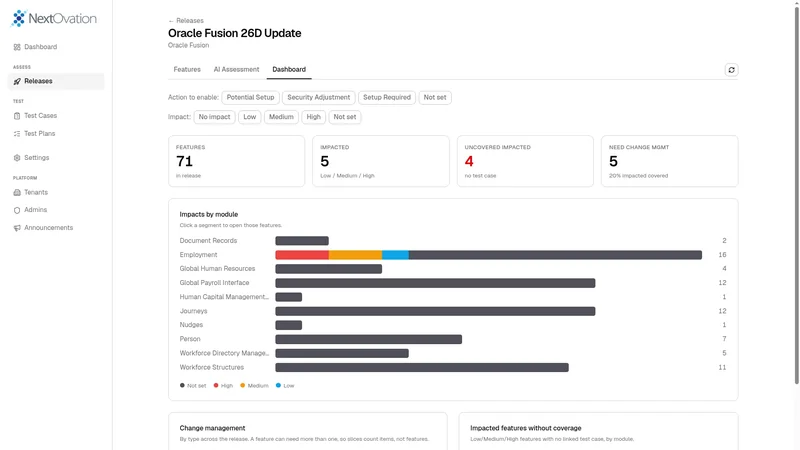Open Admins in the sidebar
Screen dimensions: 800x450
(x=56, y=210)
